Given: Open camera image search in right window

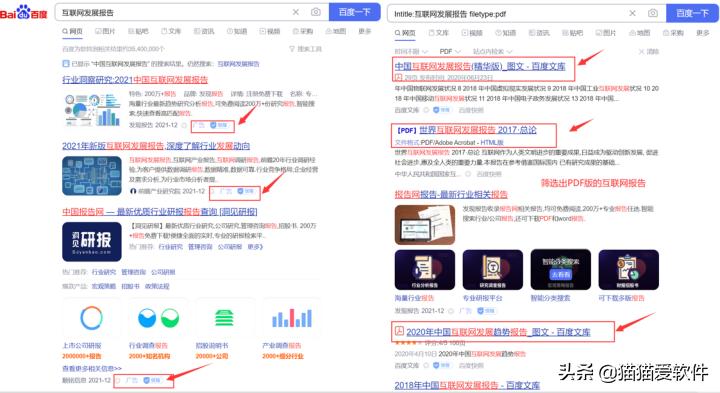Looking at the screenshot, I should point(652,13).
